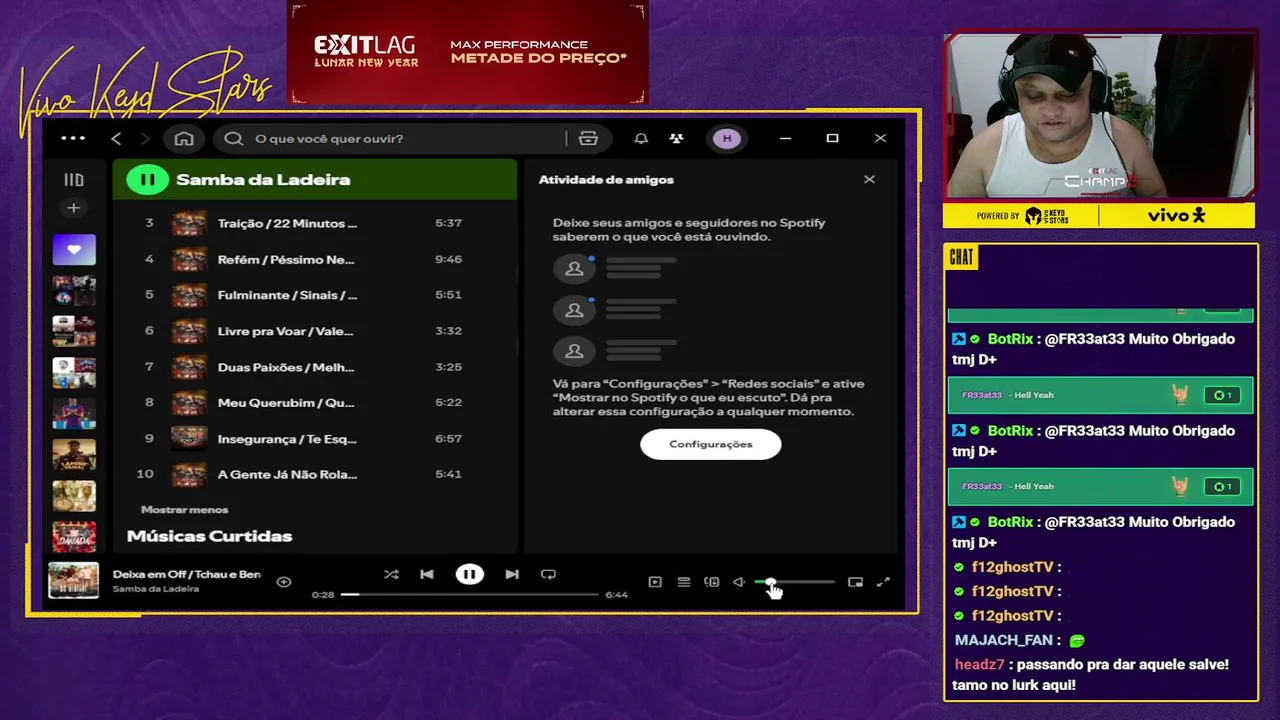Click the 'Deixa em Off / Tchau e Ben' title

187,574
